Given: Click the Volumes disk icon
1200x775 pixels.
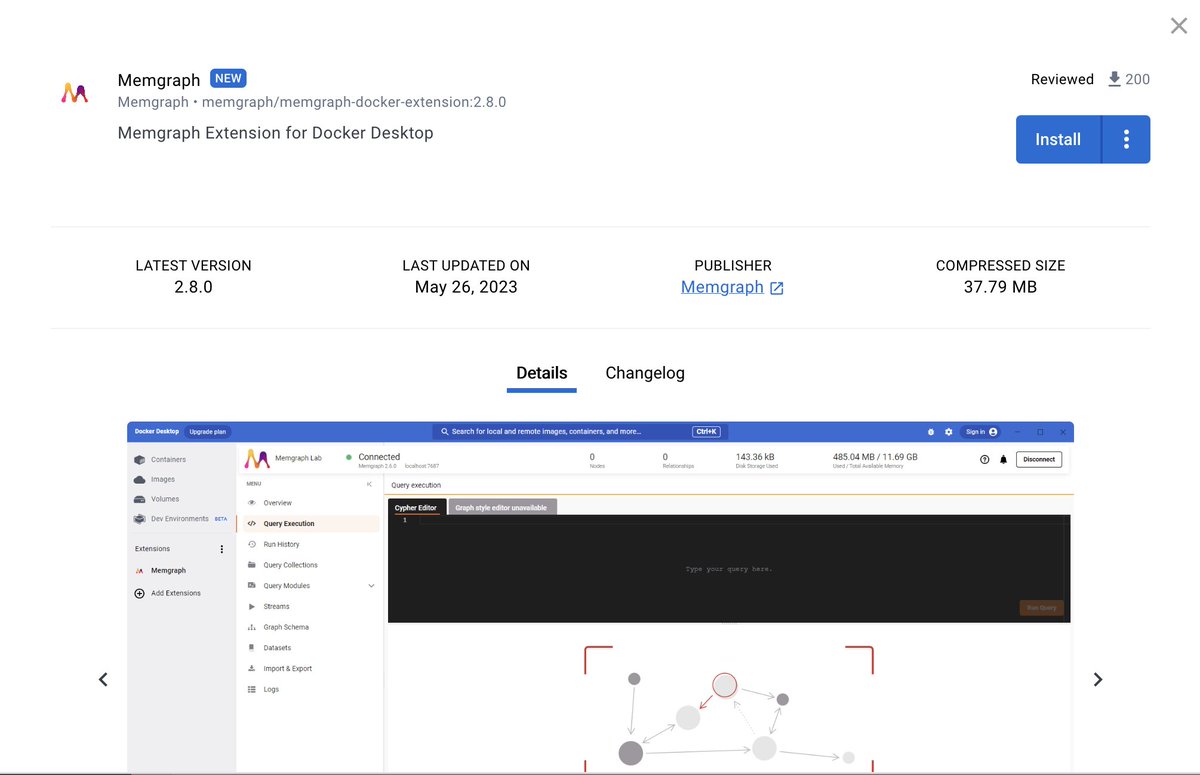Looking at the screenshot, I should 140,499.
